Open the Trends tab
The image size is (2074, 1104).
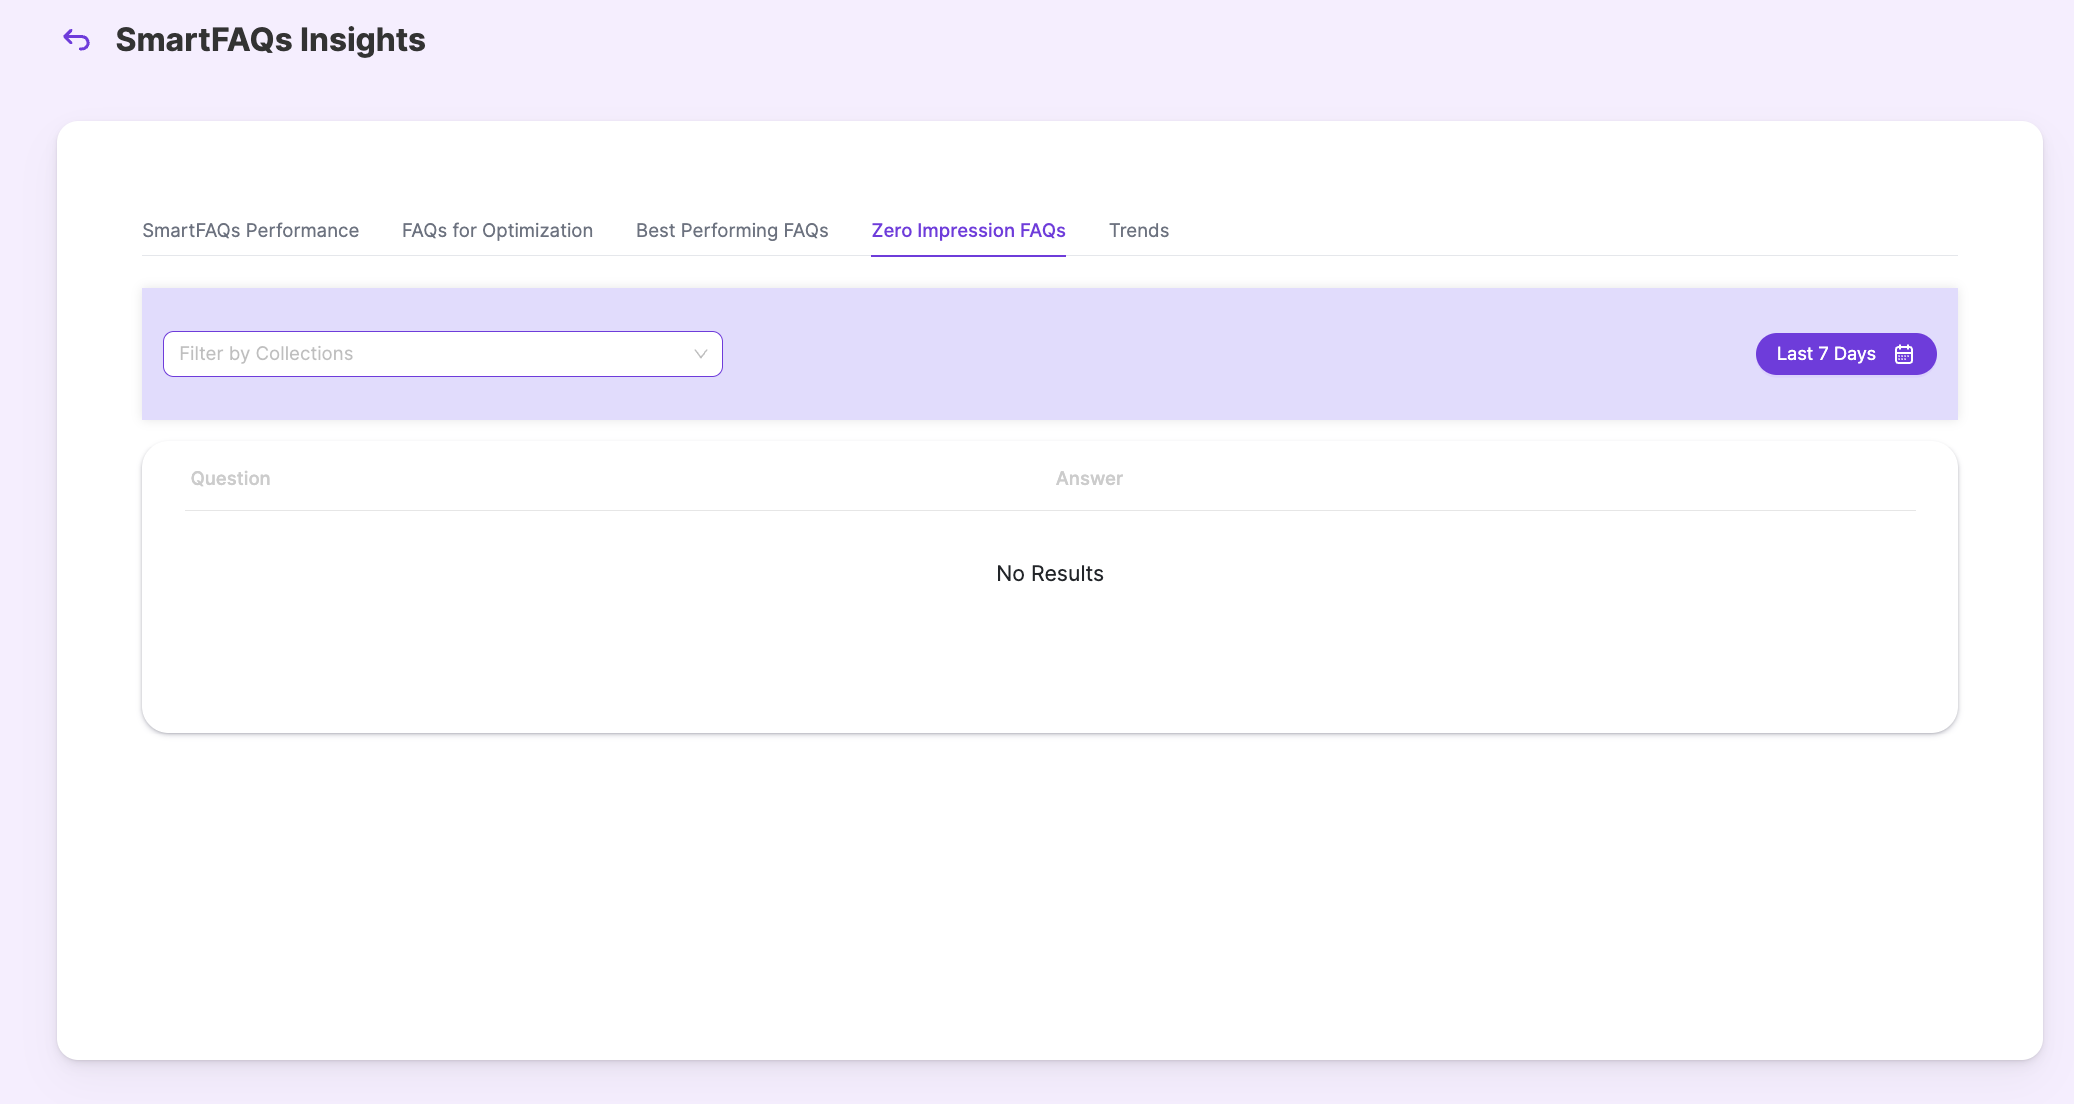tap(1138, 230)
